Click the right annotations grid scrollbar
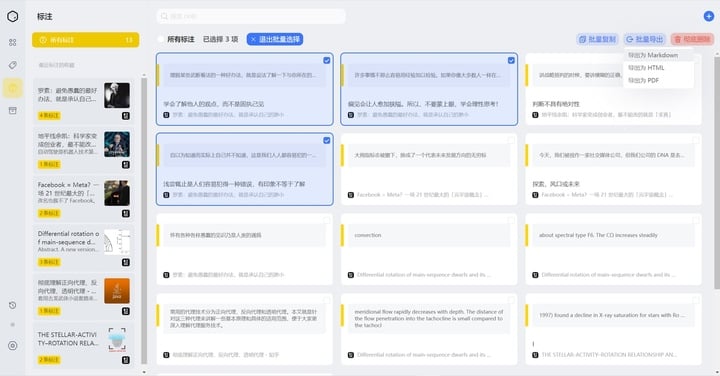 click(717, 172)
